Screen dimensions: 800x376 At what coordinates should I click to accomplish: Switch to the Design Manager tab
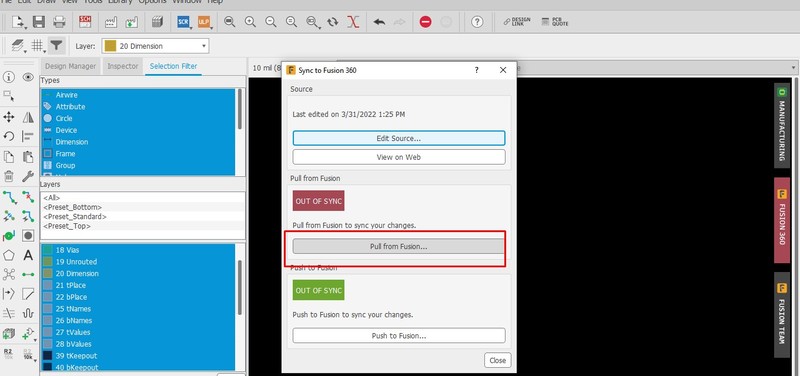click(70, 66)
